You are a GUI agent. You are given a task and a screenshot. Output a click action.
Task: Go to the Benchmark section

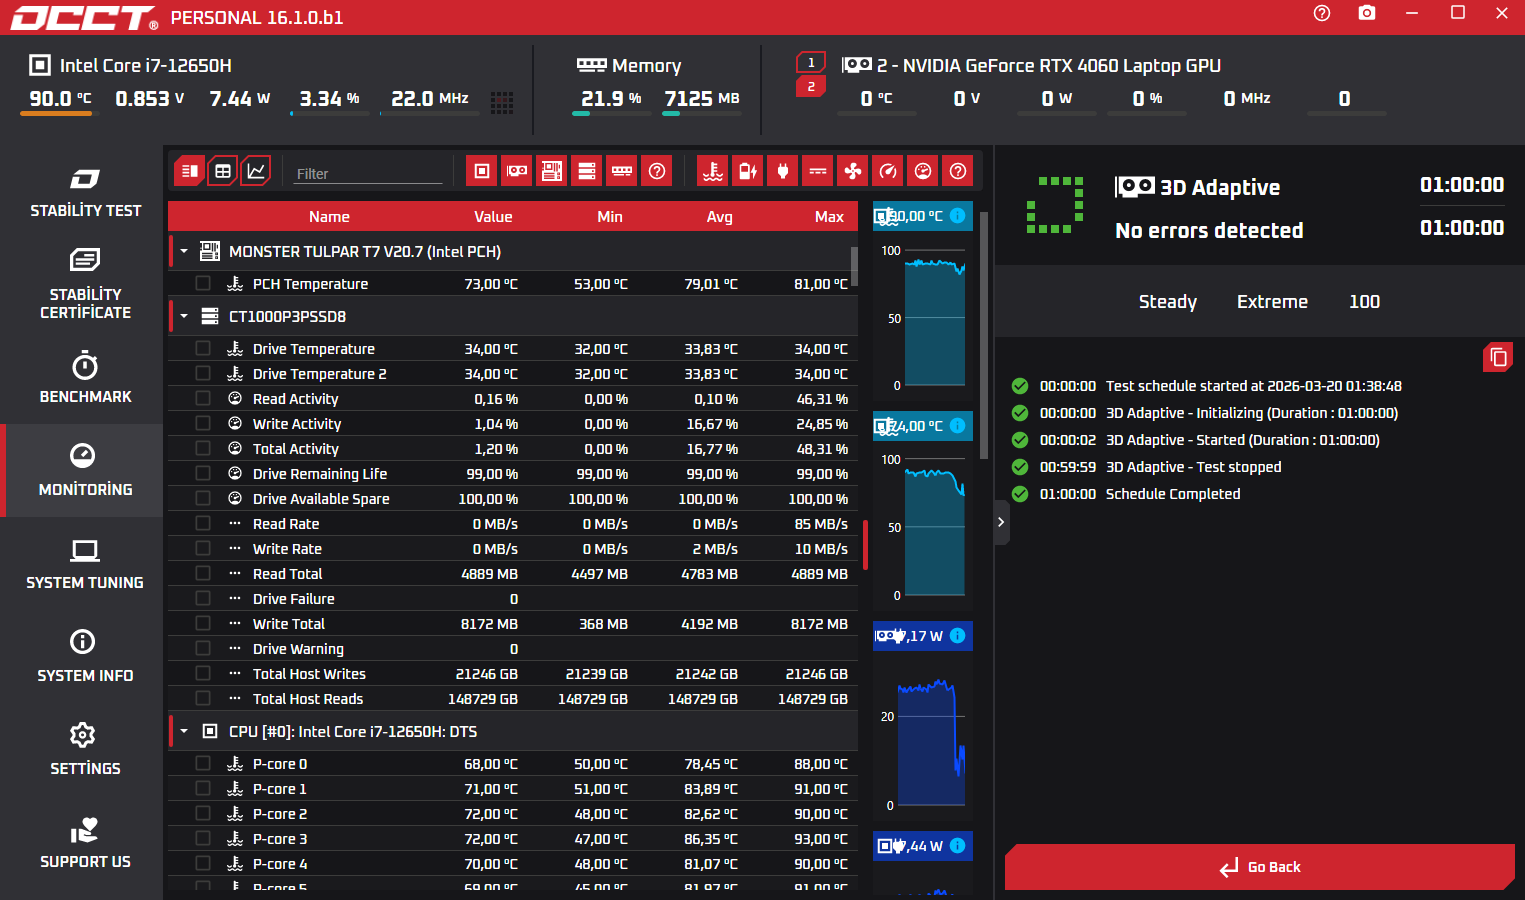[x=85, y=377]
